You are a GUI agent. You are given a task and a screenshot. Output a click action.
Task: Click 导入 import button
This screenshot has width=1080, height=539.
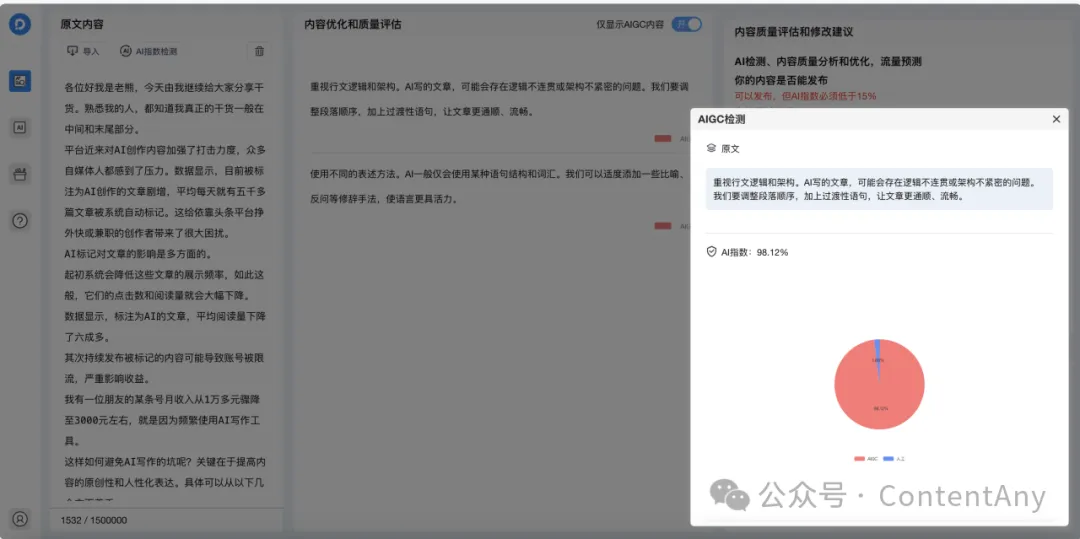tap(83, 51)
